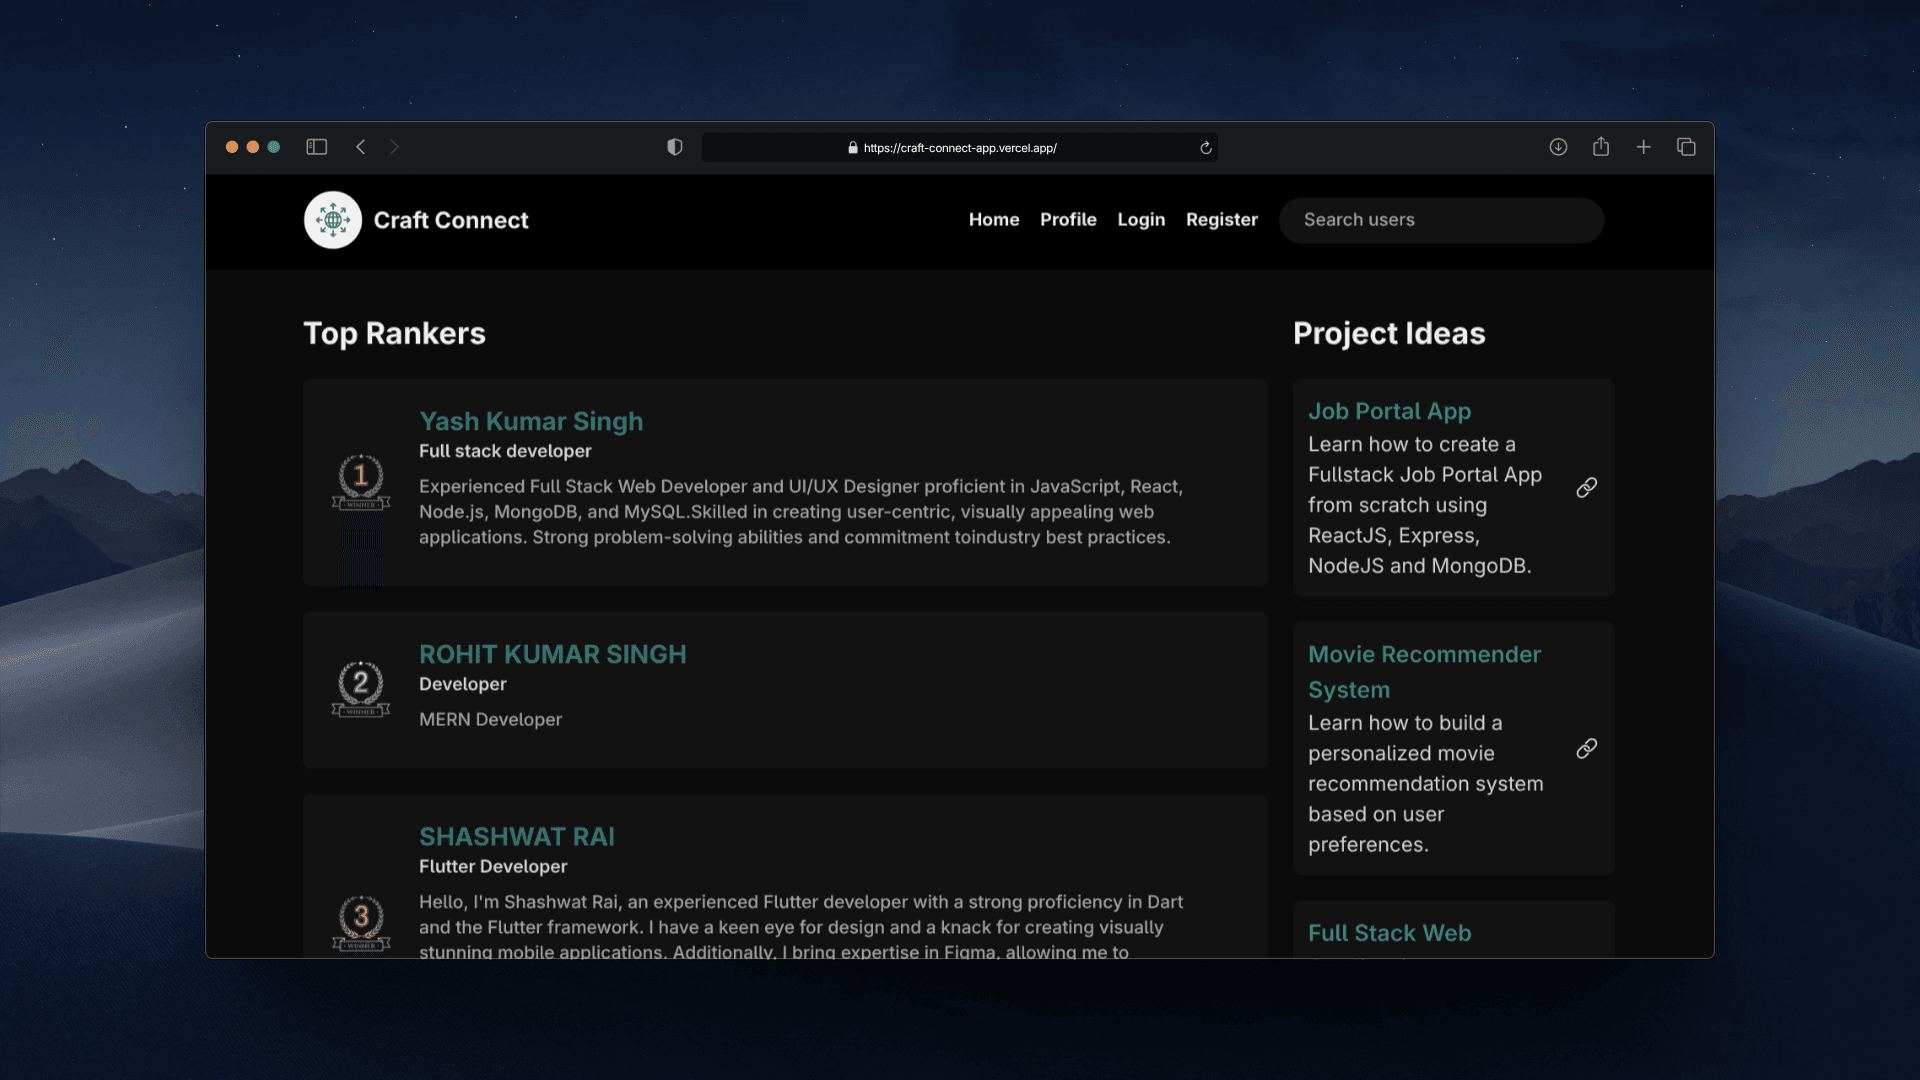Show the tab overview icon
This screenshot has height=1080, width=1920.
pos(1686,147)
